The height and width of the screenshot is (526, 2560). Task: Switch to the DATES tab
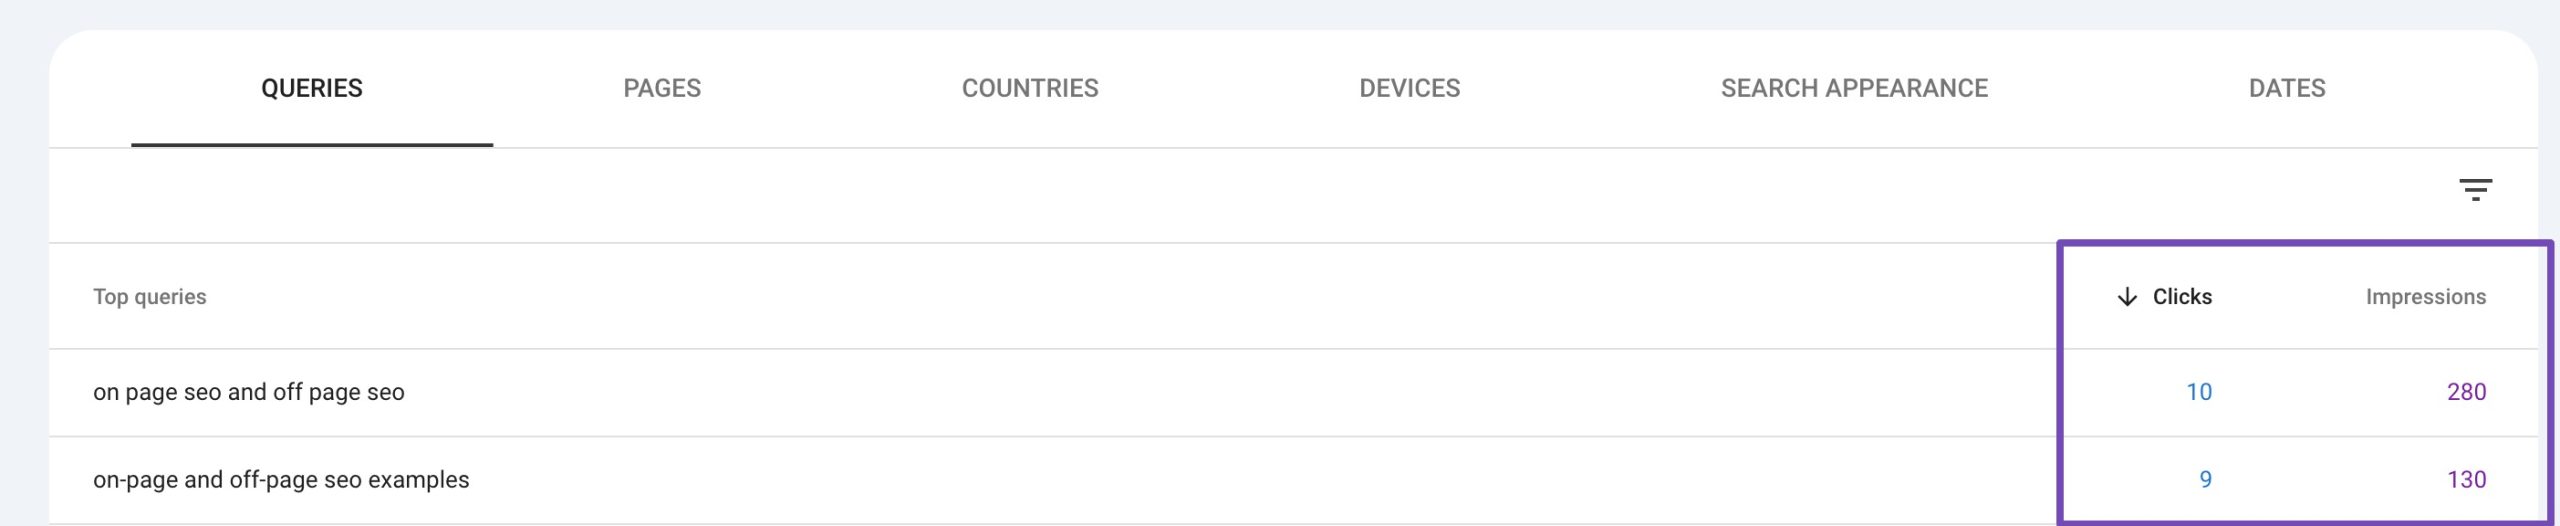(2287, 88)
